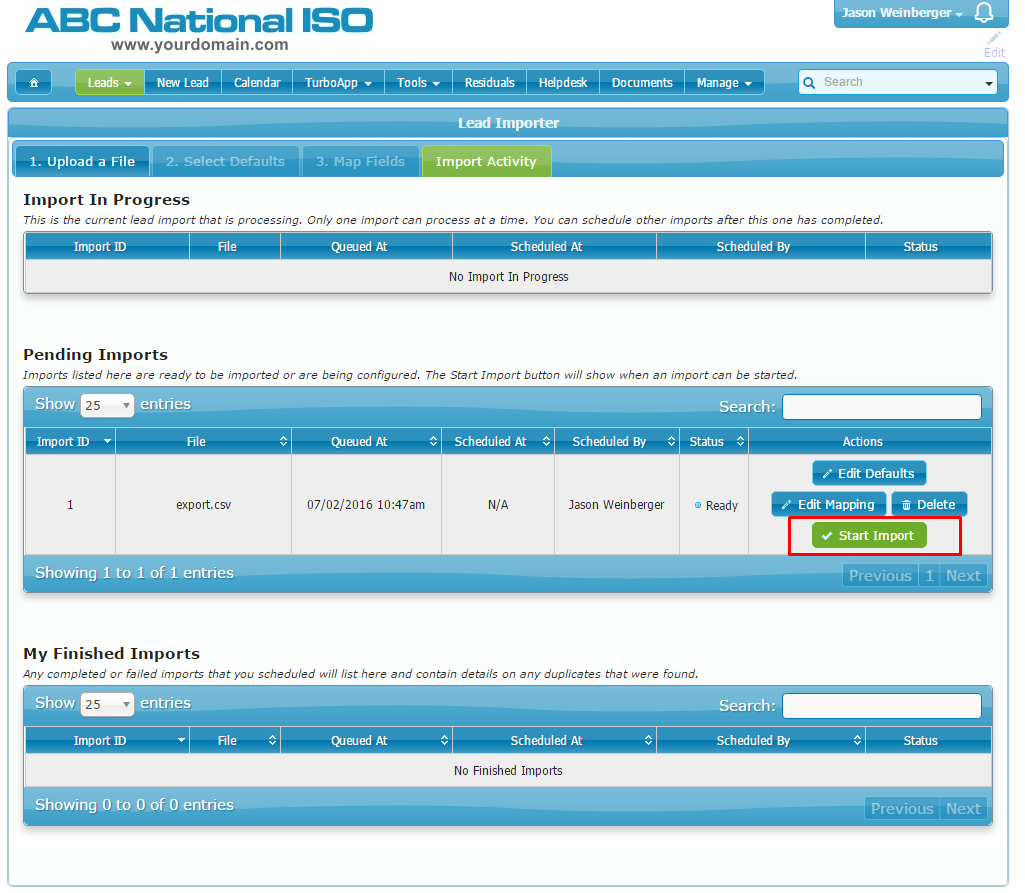Open the Leads dropdown menu
Image resolution: width=1025 pixels, height=893 pixels.
pos(110,83)
